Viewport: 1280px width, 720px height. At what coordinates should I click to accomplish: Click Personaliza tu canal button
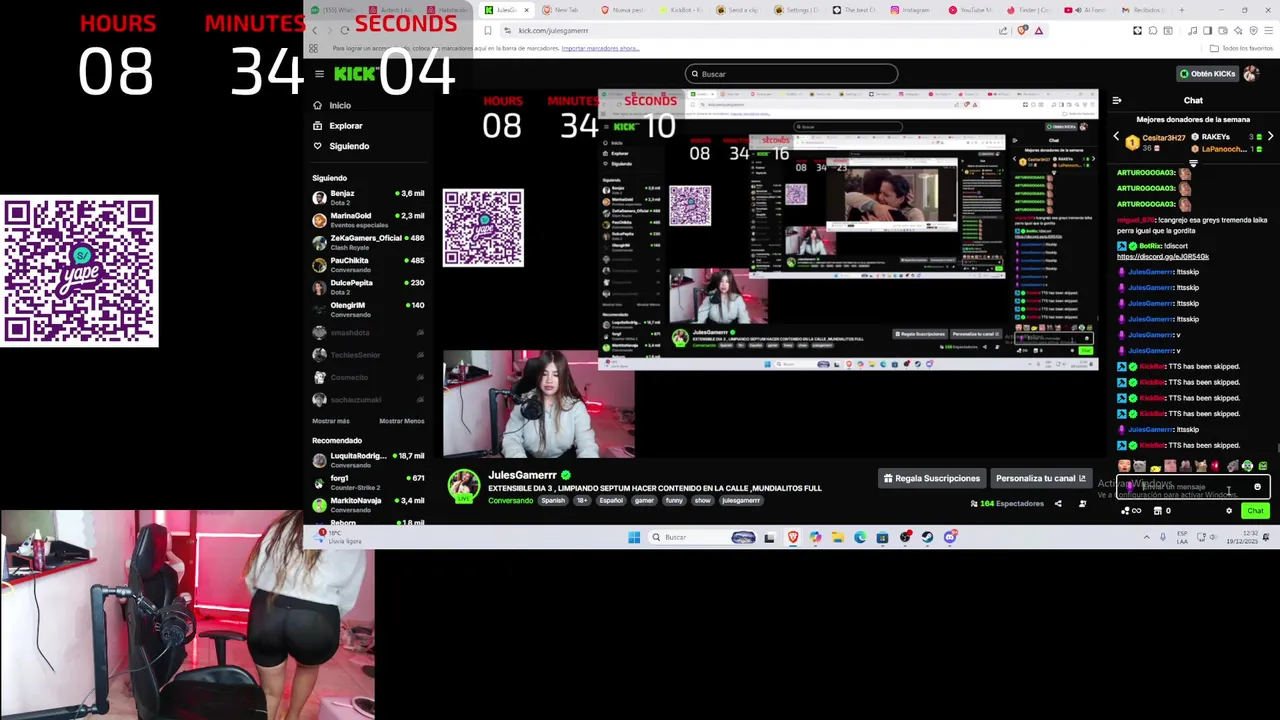tap(1040, 478)
